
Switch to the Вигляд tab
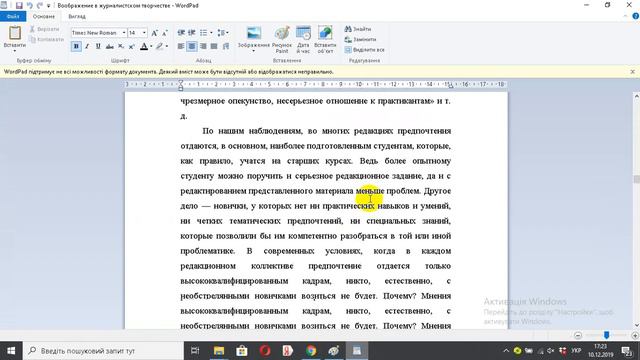[x=77, y=16]
